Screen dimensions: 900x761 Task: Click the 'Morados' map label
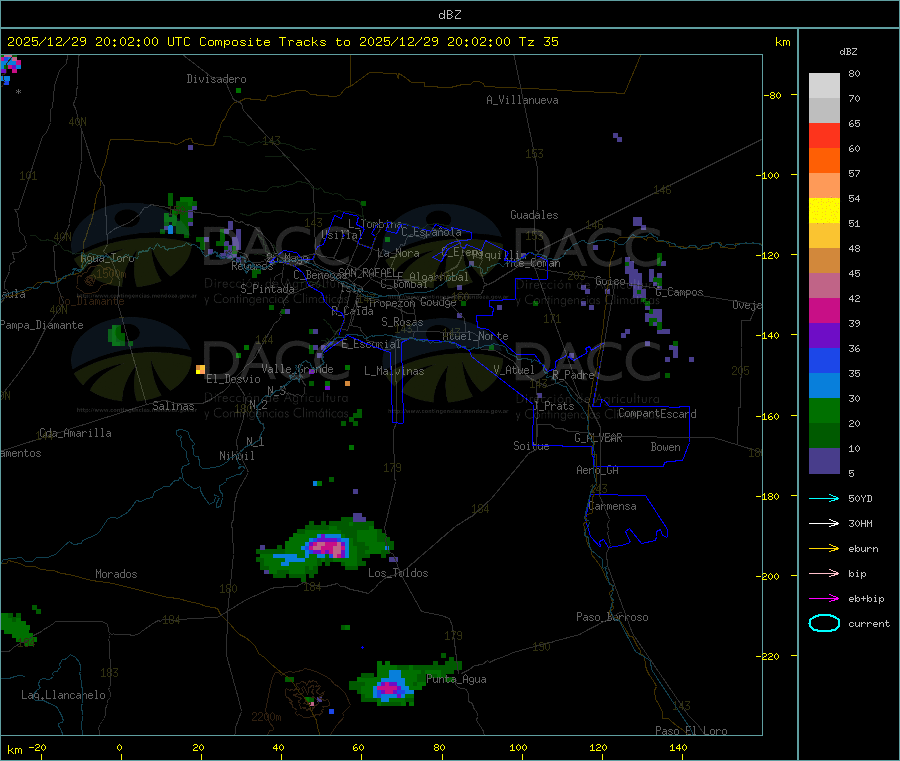(116, 574)
